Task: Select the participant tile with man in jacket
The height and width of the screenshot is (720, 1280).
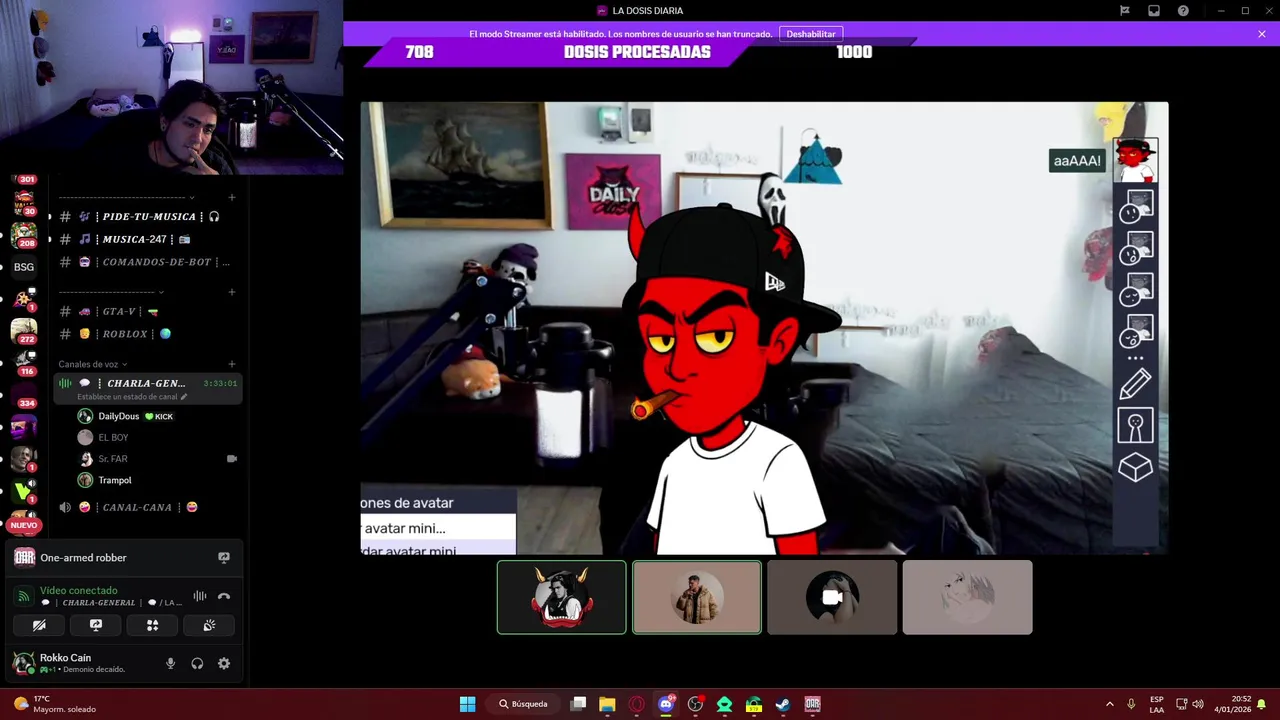Action: (x=697, y=597)
